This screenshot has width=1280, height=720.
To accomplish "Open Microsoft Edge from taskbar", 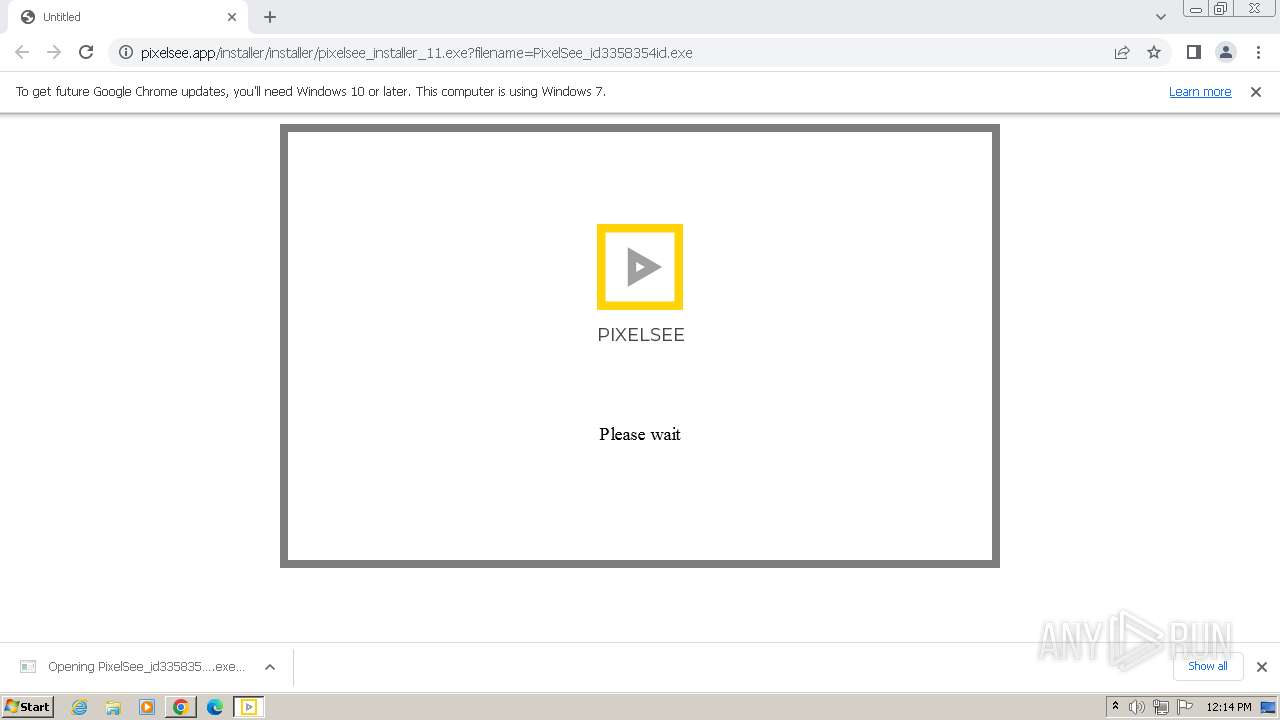I will click(215, 707).
